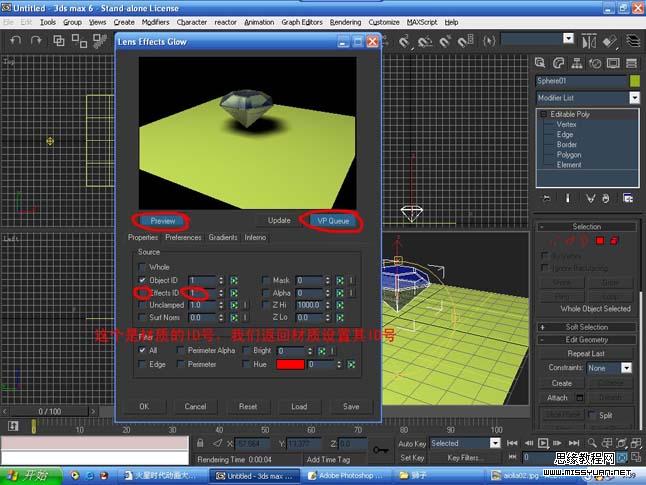Click the Sphere01 object color swatch
Screen dimensions: 646x485
tap(634, 81)
